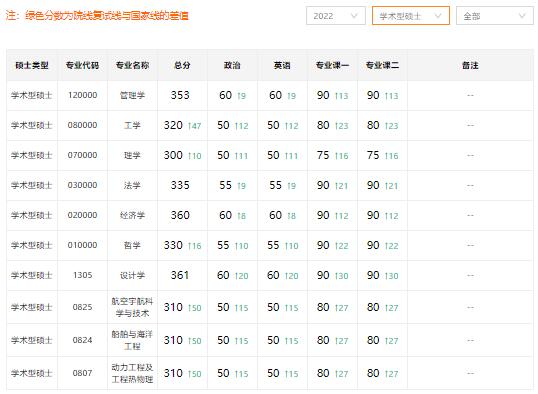Click the 船舶与海洋工程 major name
The width and height of the screenshot is (538, 394).
pyautogui.click(x=132, y=340)
